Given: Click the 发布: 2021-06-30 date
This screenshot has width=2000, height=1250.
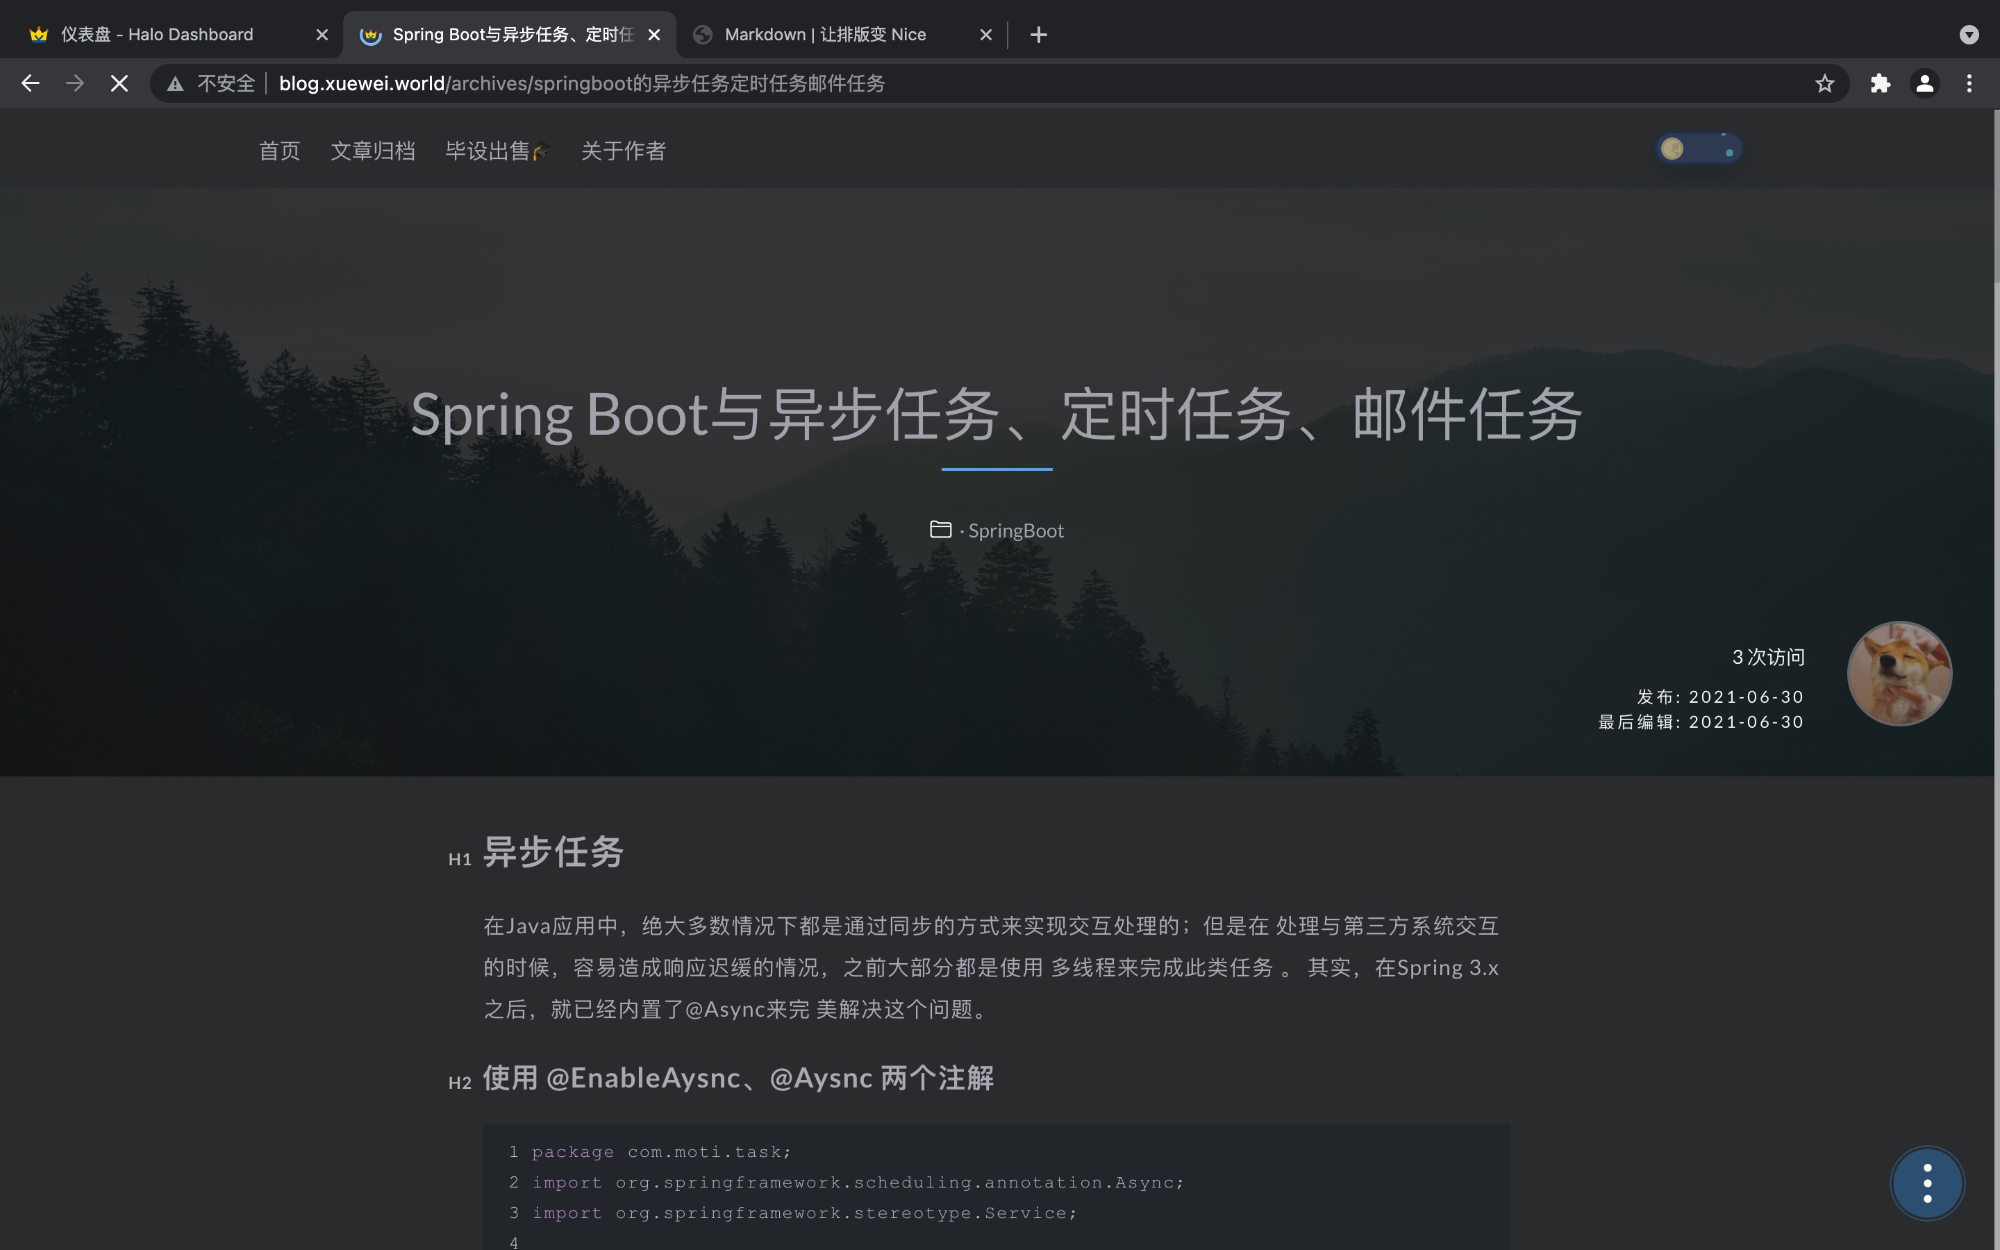Looking at the screenshot, I should click(x=1720, y=697).
